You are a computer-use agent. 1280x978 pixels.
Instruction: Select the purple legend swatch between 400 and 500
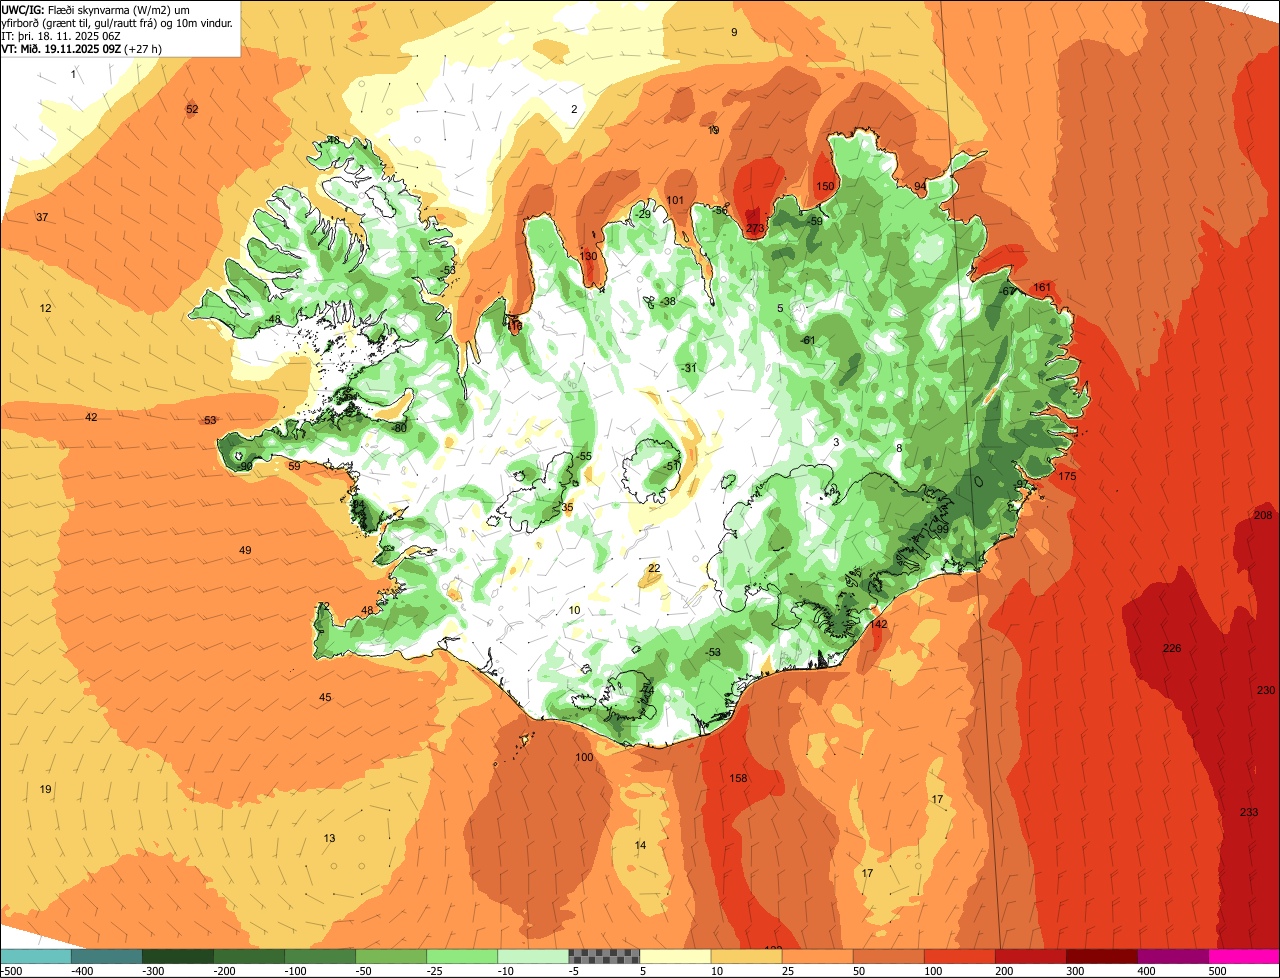1171,956
